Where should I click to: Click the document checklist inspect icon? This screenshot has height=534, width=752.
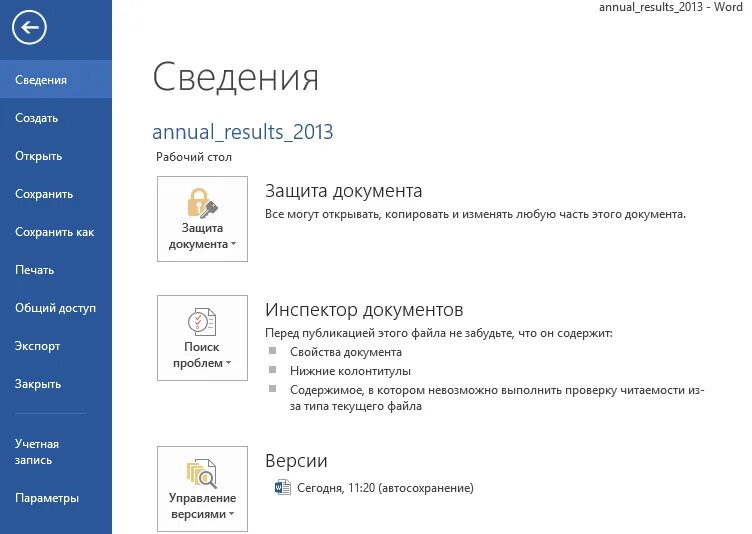202,321
